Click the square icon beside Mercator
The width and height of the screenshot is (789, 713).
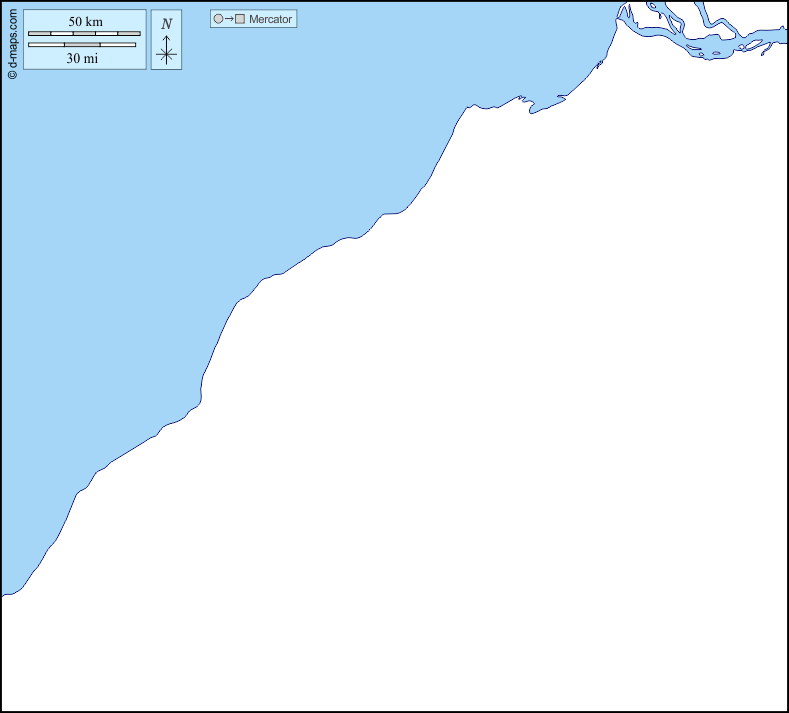coord(240,19)
